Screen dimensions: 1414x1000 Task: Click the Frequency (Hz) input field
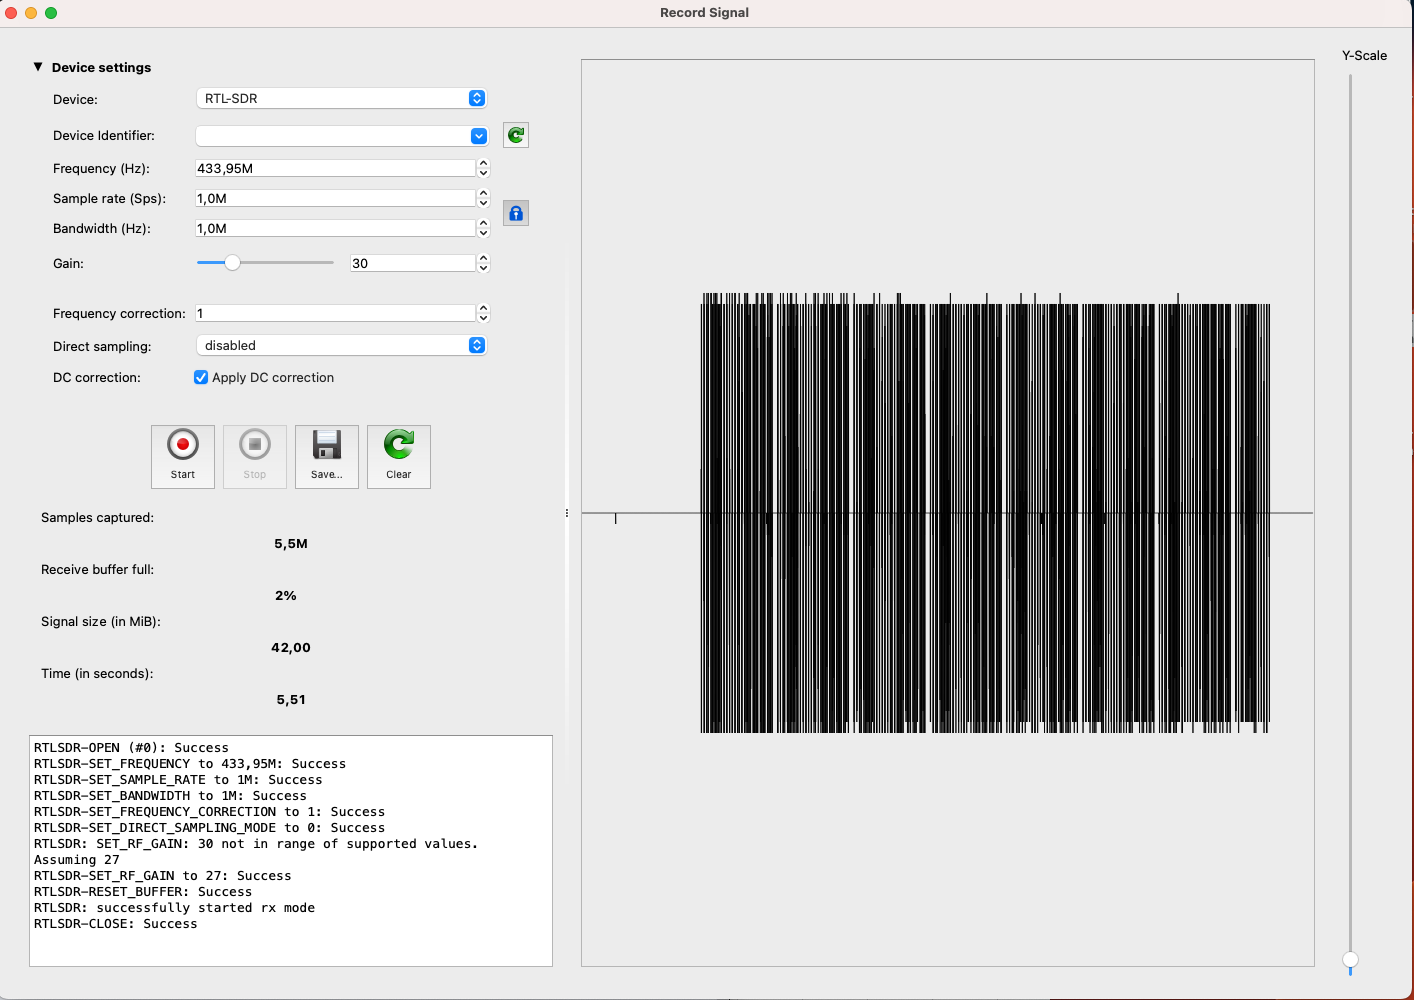(x=334, y=168)
